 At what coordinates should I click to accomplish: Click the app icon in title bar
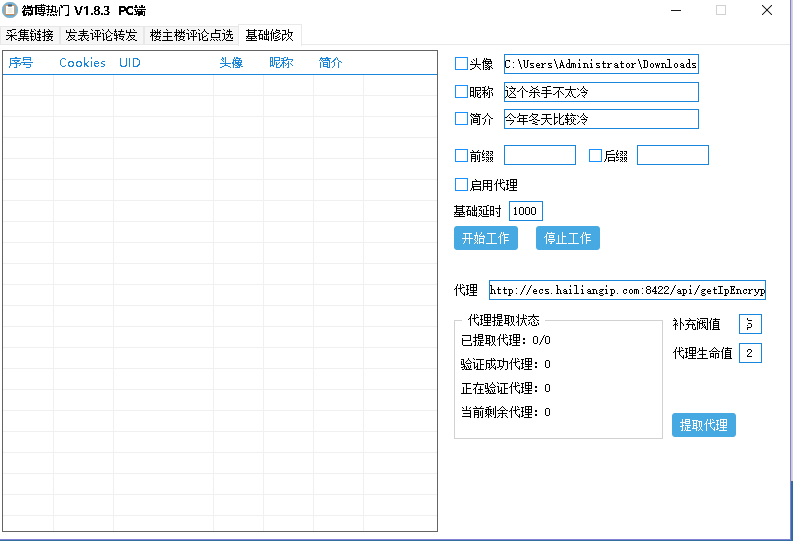click(x=11, y=11)
